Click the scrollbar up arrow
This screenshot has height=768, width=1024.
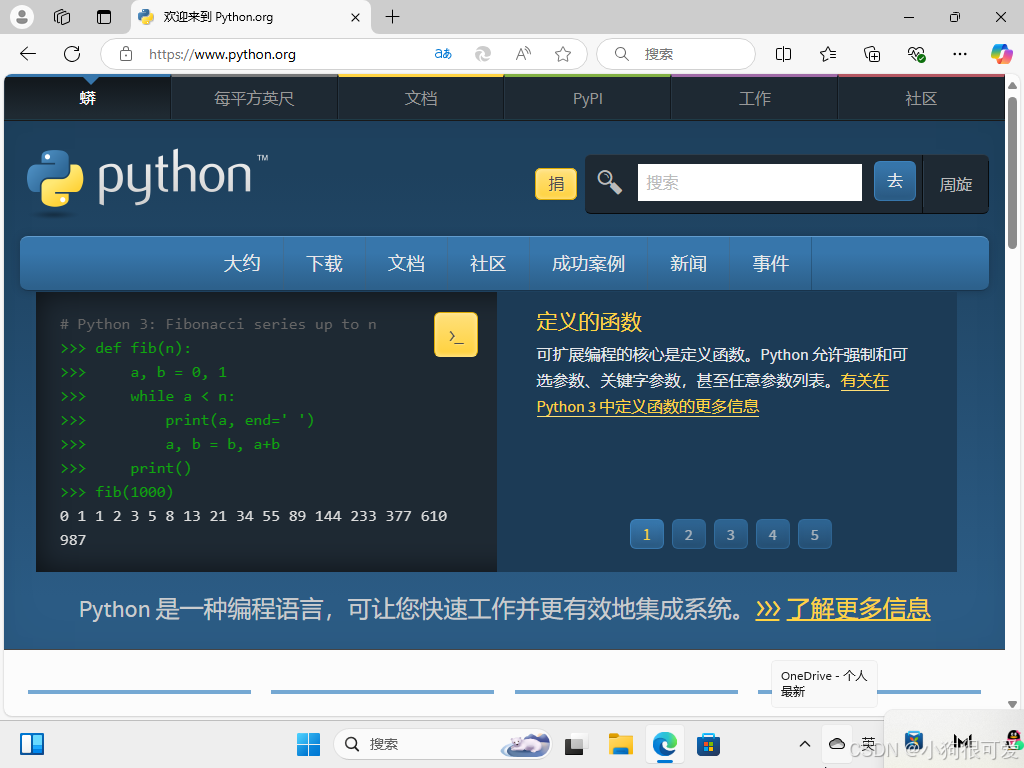(x=1012, y=86)
